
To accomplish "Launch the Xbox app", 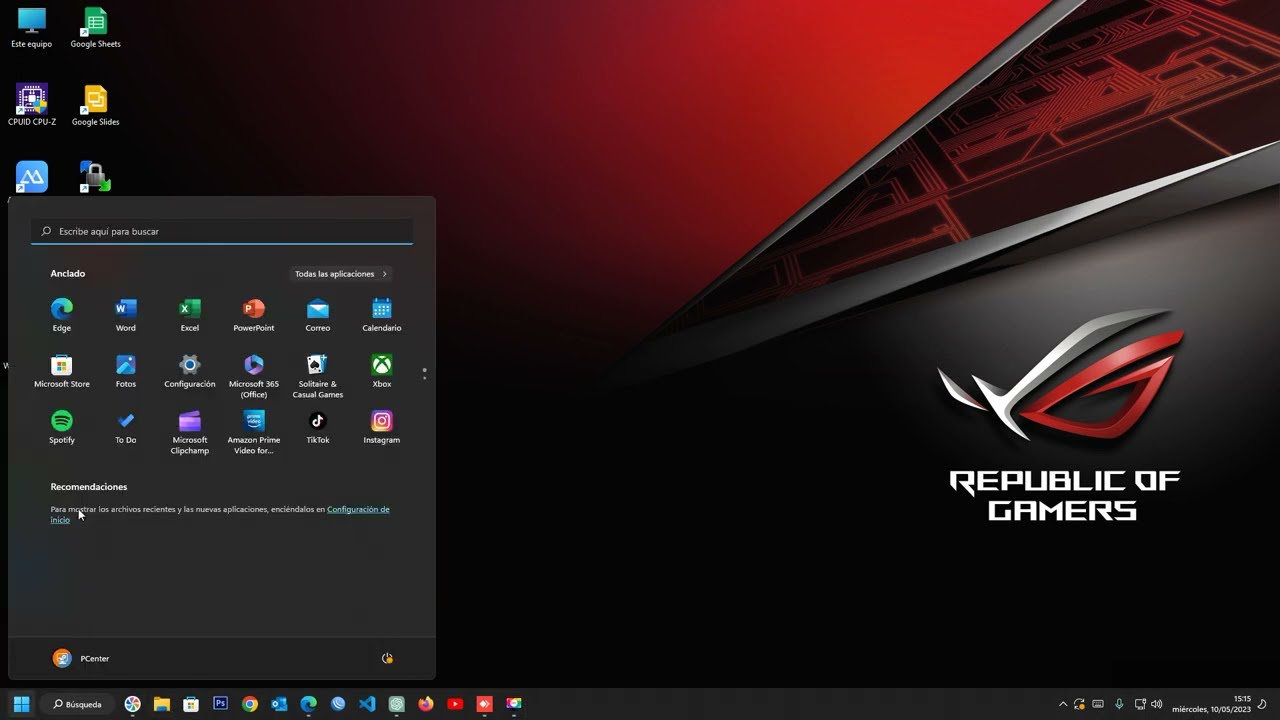I will (382, 370).
